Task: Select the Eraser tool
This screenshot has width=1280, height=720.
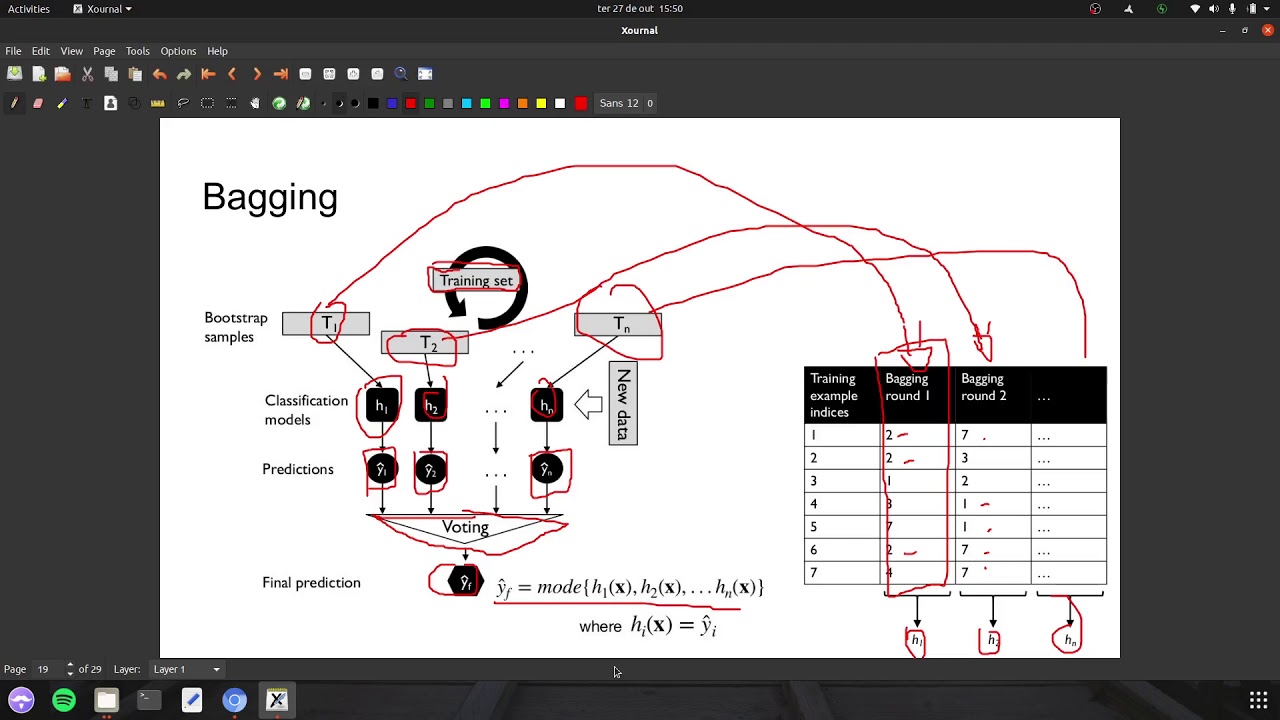Action: pyautogui.click(x=38, y=103)
